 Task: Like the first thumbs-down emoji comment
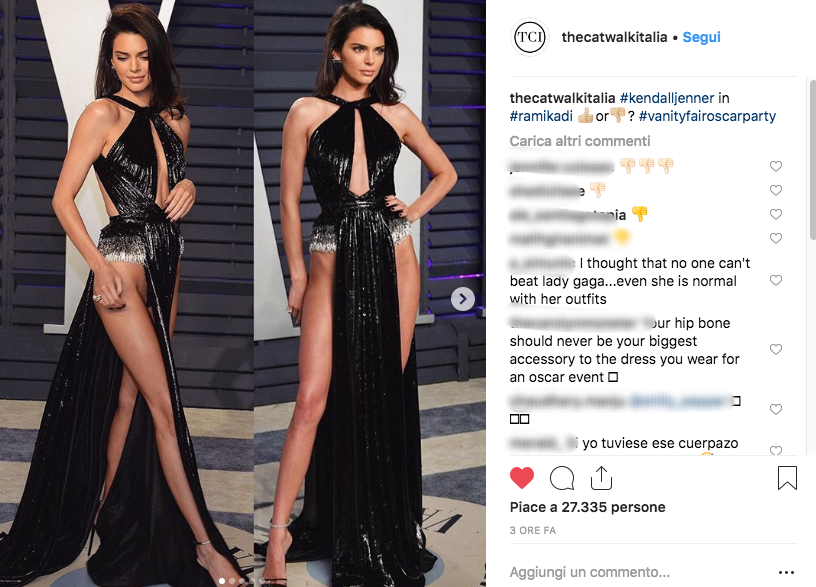tap(775, 166)
